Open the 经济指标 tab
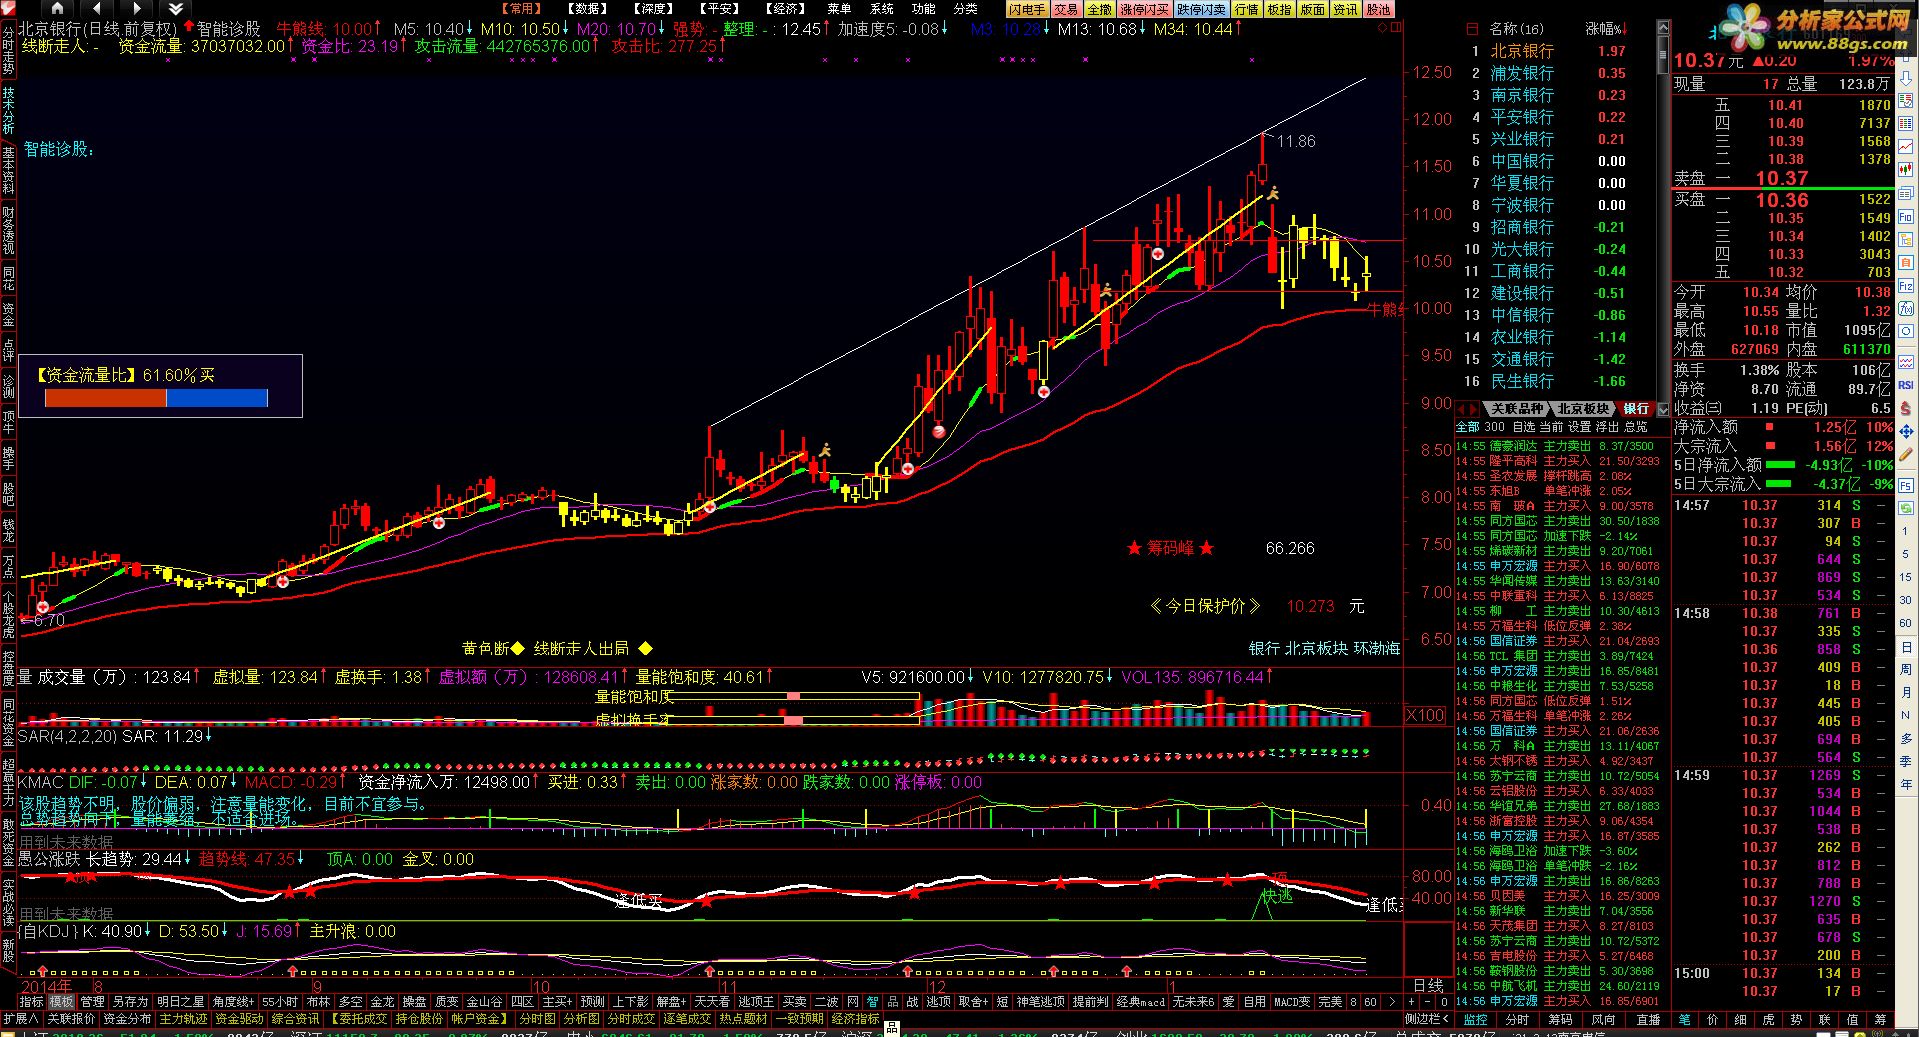Screen dimensions: 1919x1037 (x=855, y=1019)
